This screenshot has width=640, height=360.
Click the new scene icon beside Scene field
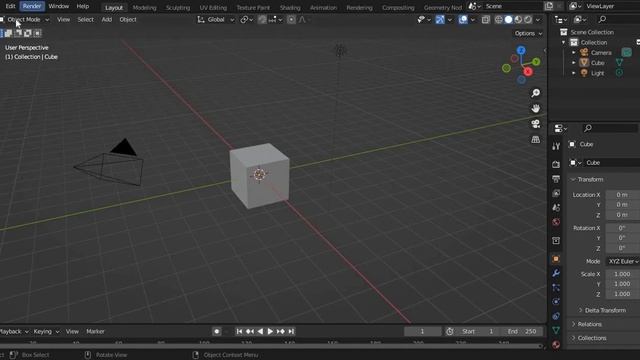pyautogui.click(x=549, y=6)
